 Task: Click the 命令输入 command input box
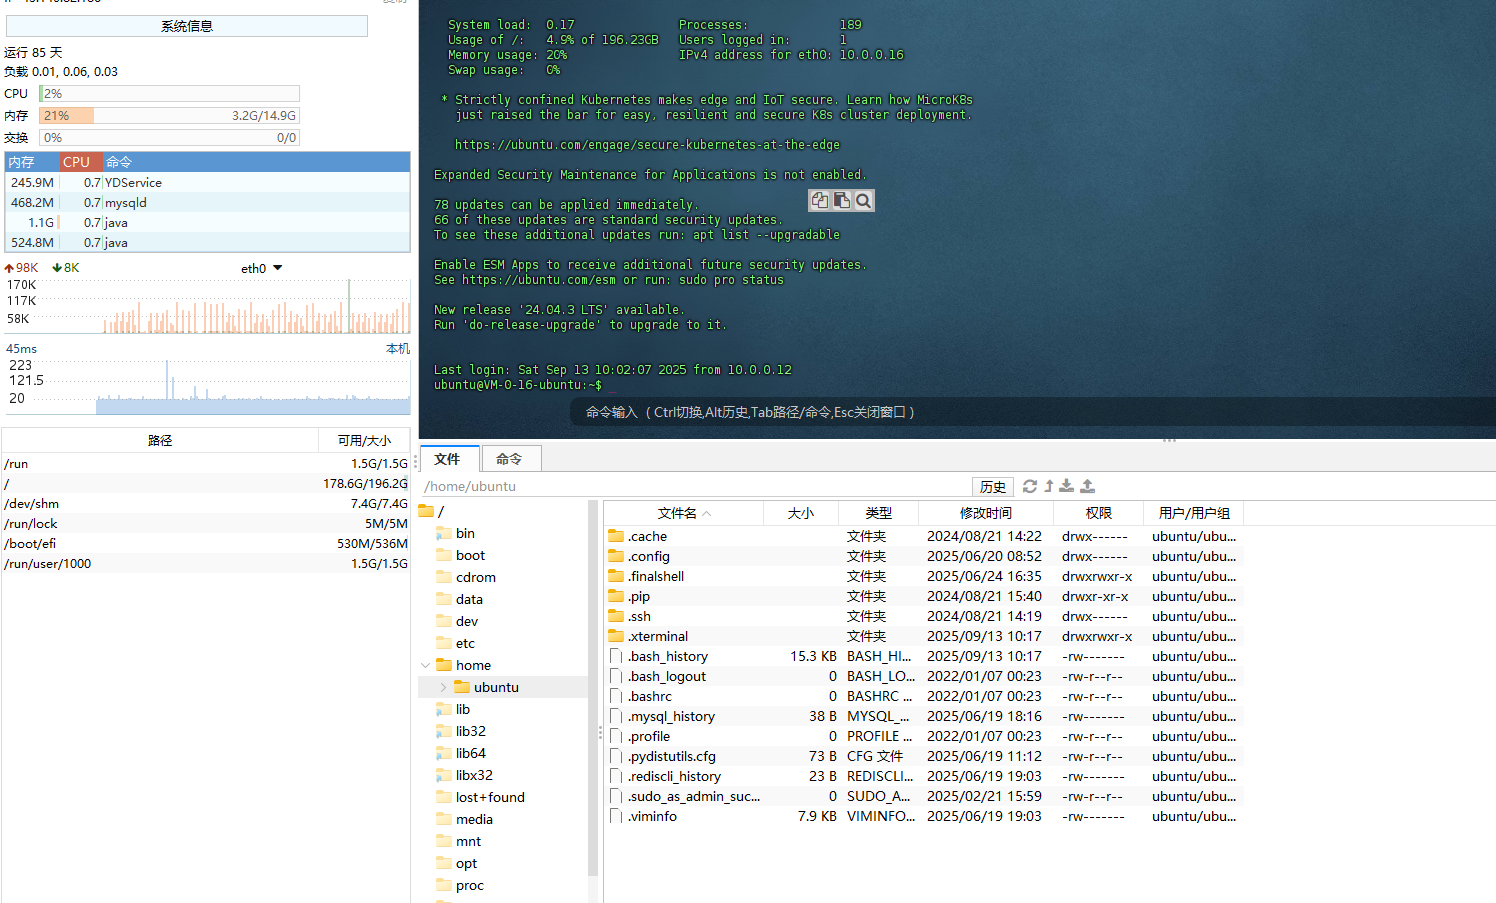(1033, 412)
